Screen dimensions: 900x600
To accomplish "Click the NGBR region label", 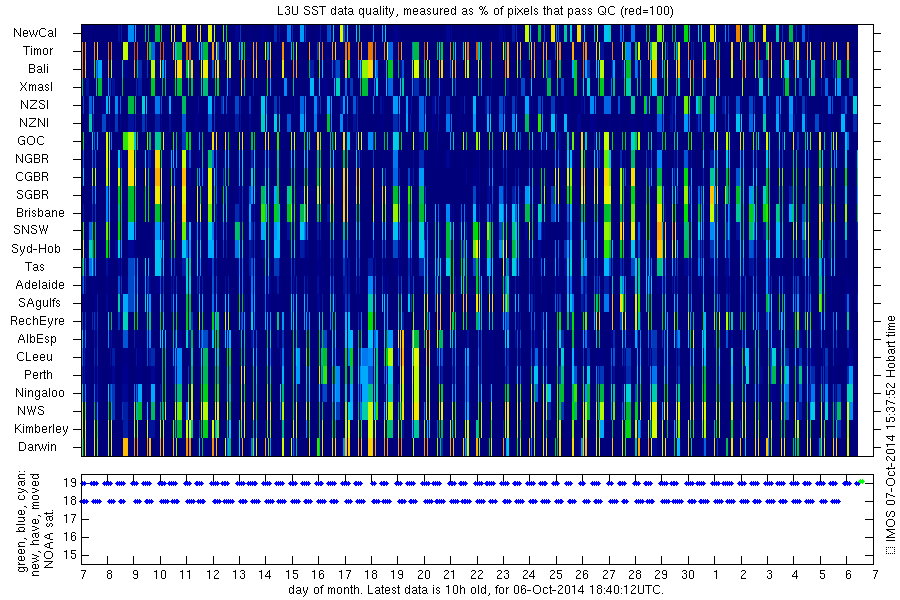I will [x=32, y=158].
